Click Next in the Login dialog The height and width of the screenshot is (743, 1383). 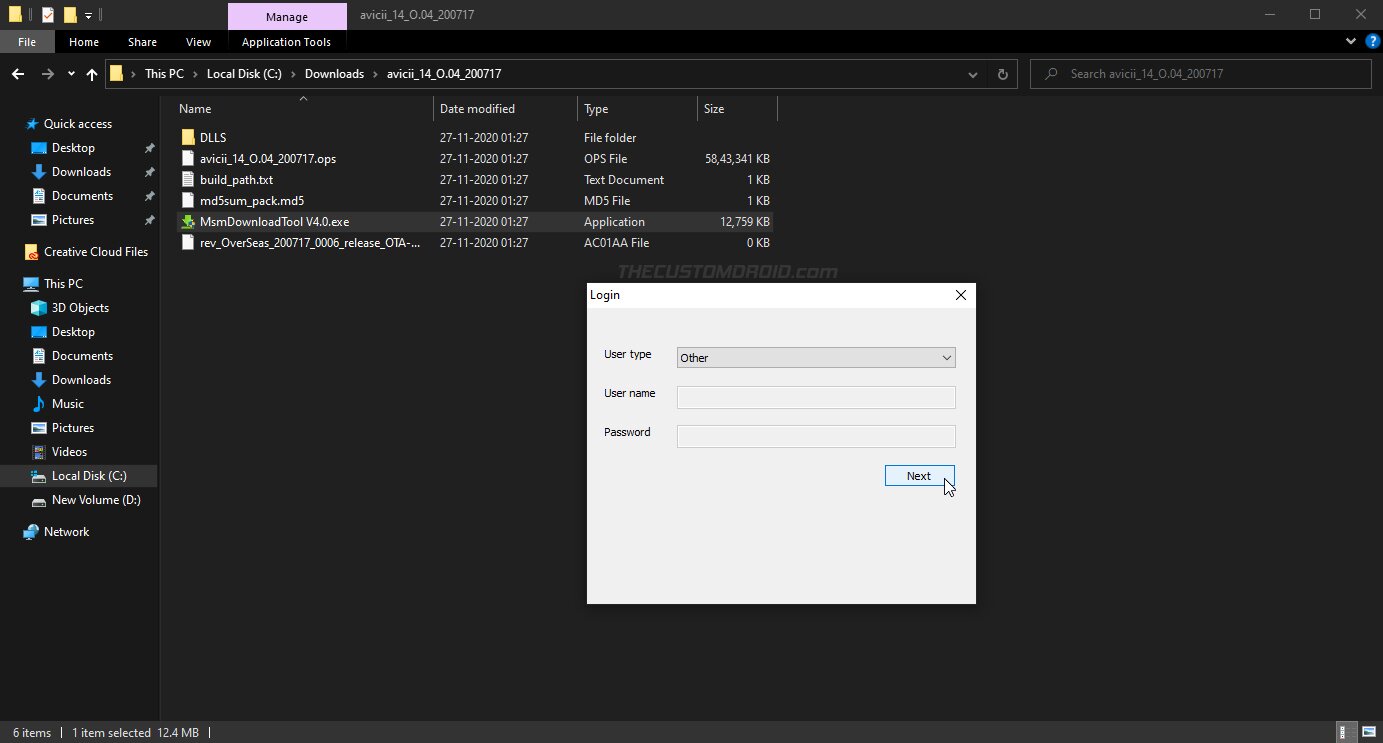click(918, 475)
